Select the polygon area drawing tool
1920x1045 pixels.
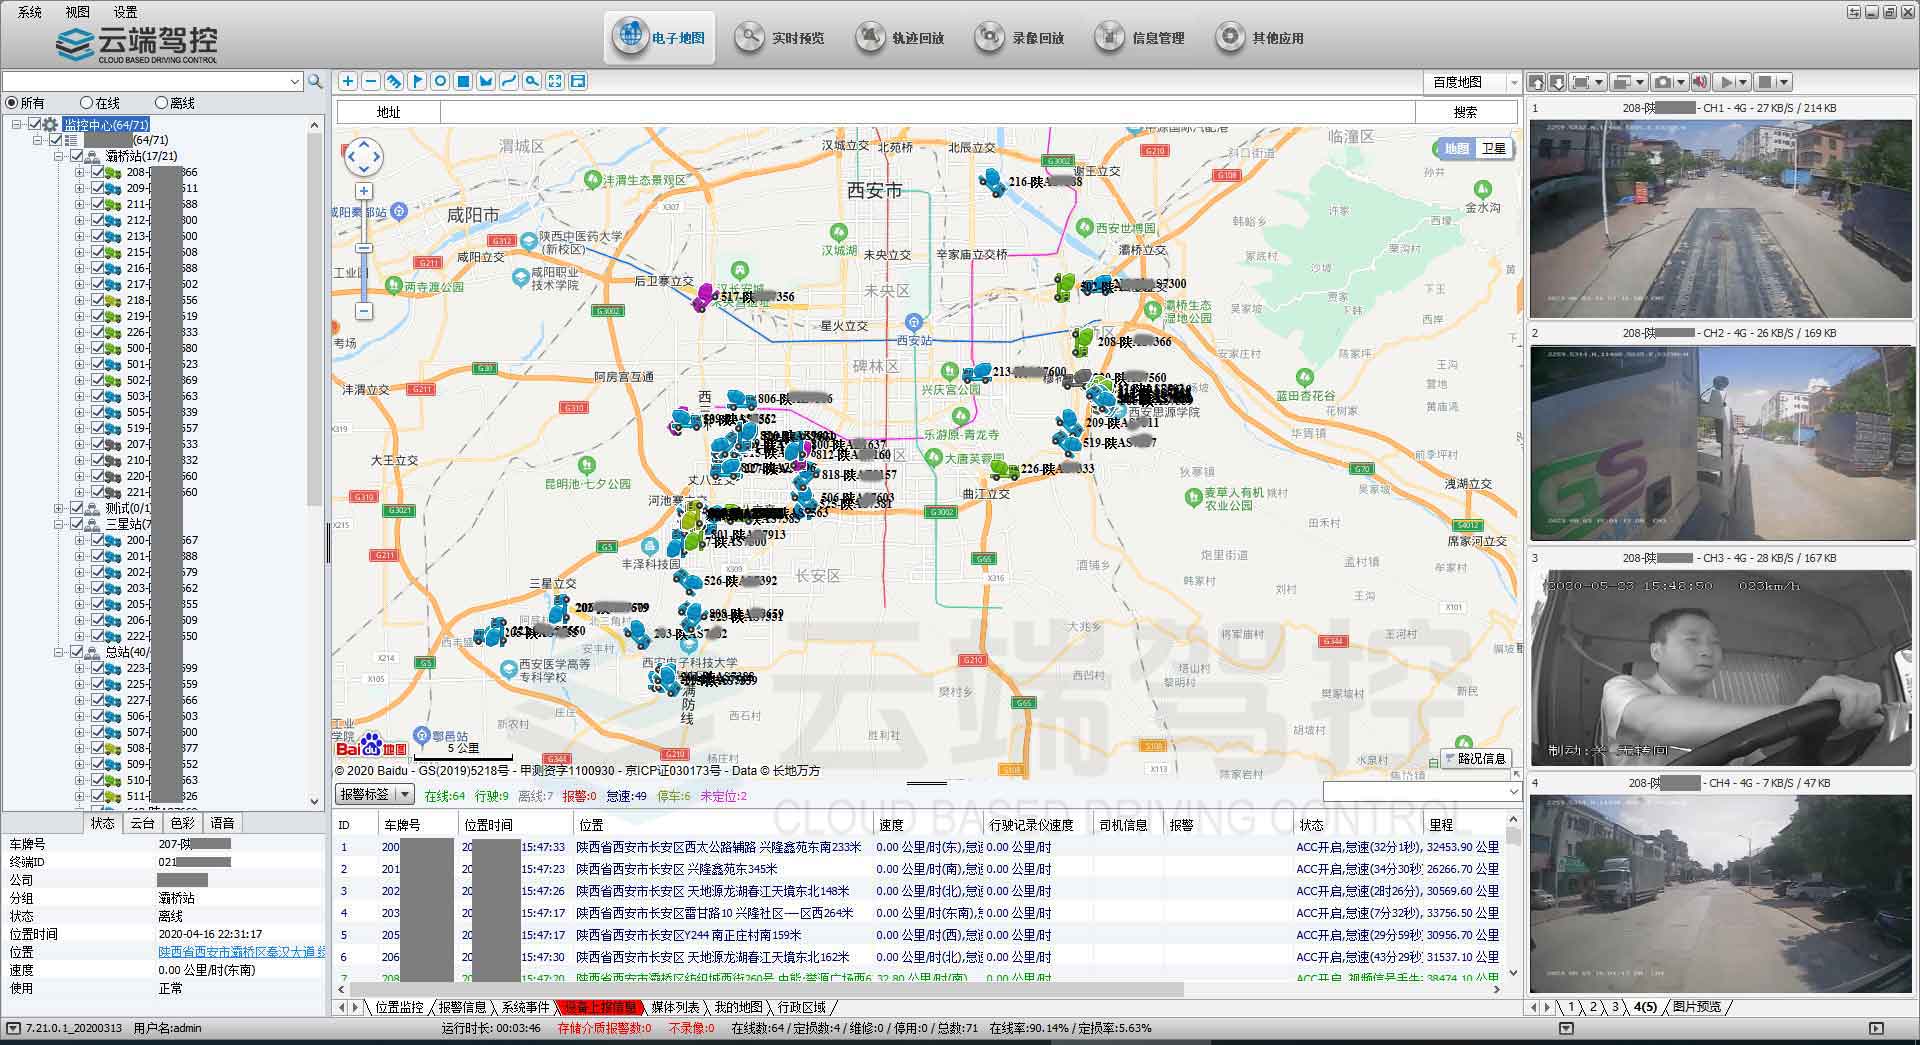tap(486, 81)
